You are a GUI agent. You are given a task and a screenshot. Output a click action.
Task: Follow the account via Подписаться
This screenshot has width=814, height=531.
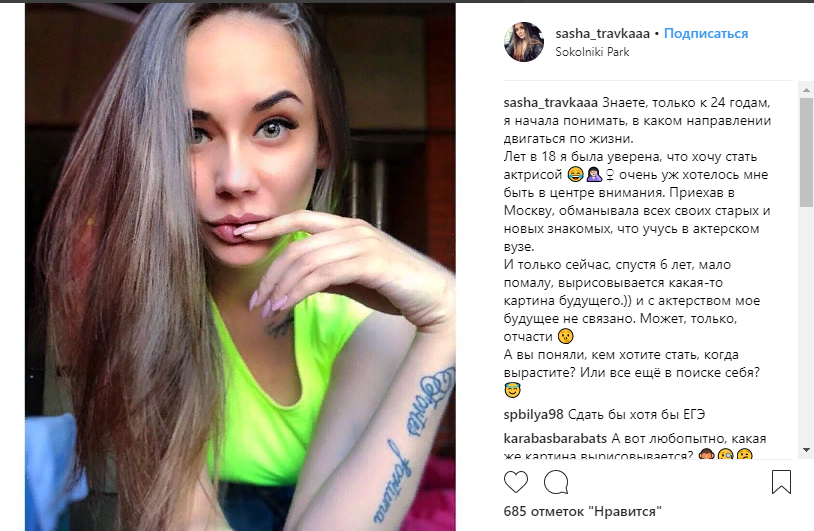[x=706, y=34]
